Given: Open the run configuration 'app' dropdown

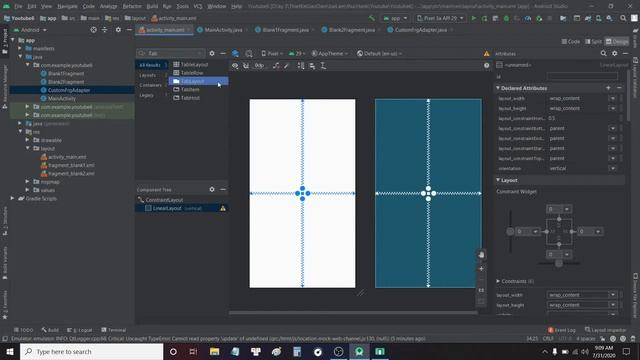Looking at the screenshot, I should [395, 18].
